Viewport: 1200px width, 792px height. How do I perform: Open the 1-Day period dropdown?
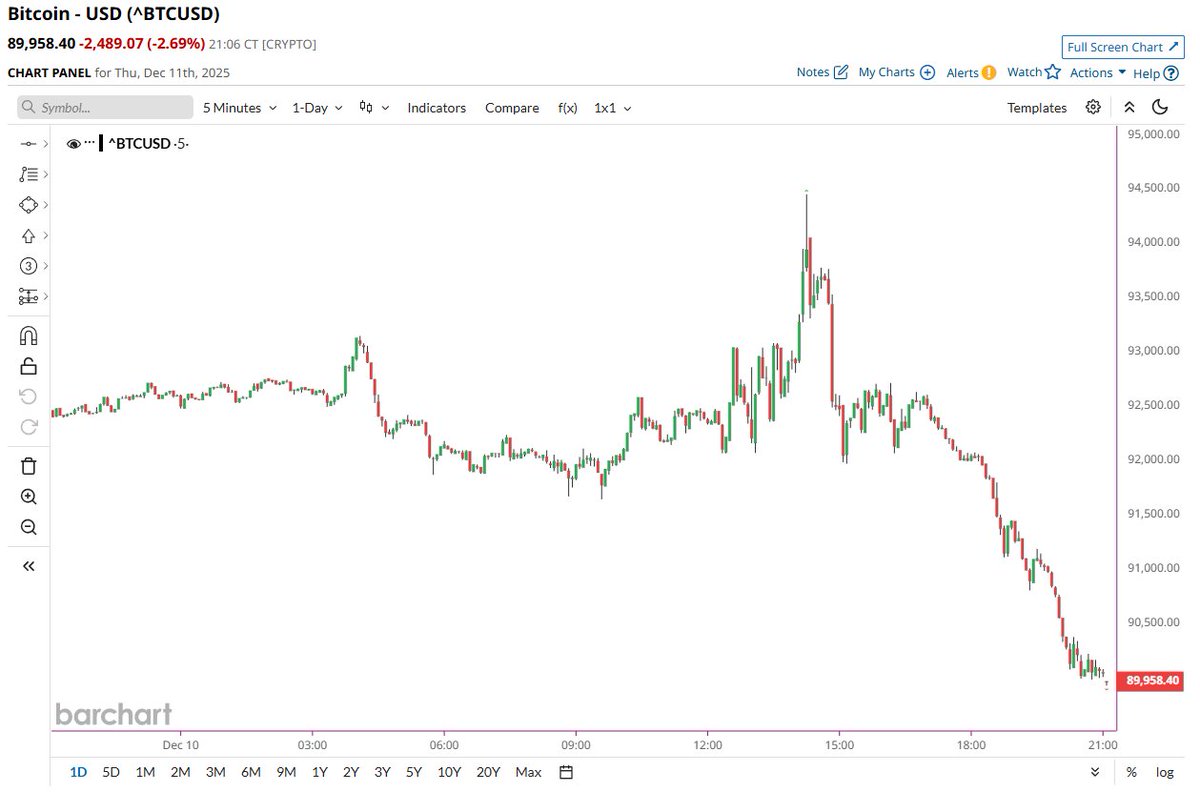tap(316, 108)
